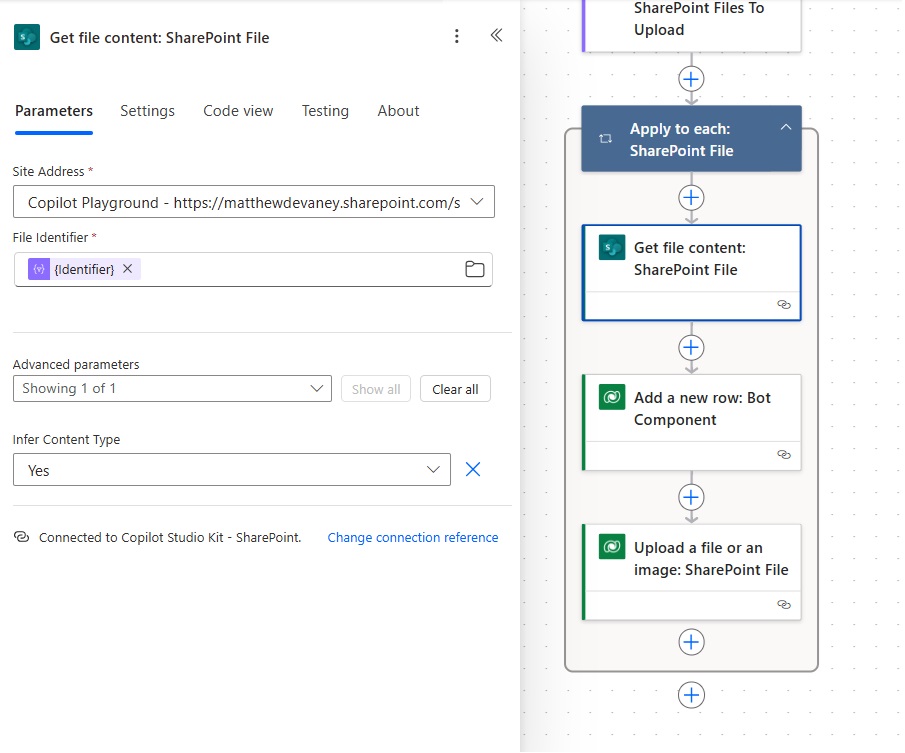
Task: Click the Clear all button
Action: [455, 389]
